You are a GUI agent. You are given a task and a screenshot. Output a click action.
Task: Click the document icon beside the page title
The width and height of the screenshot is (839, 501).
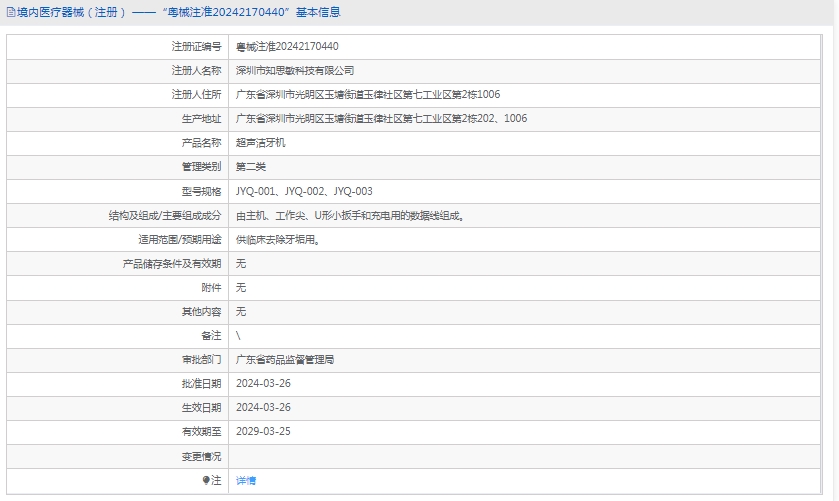[10, 13]
